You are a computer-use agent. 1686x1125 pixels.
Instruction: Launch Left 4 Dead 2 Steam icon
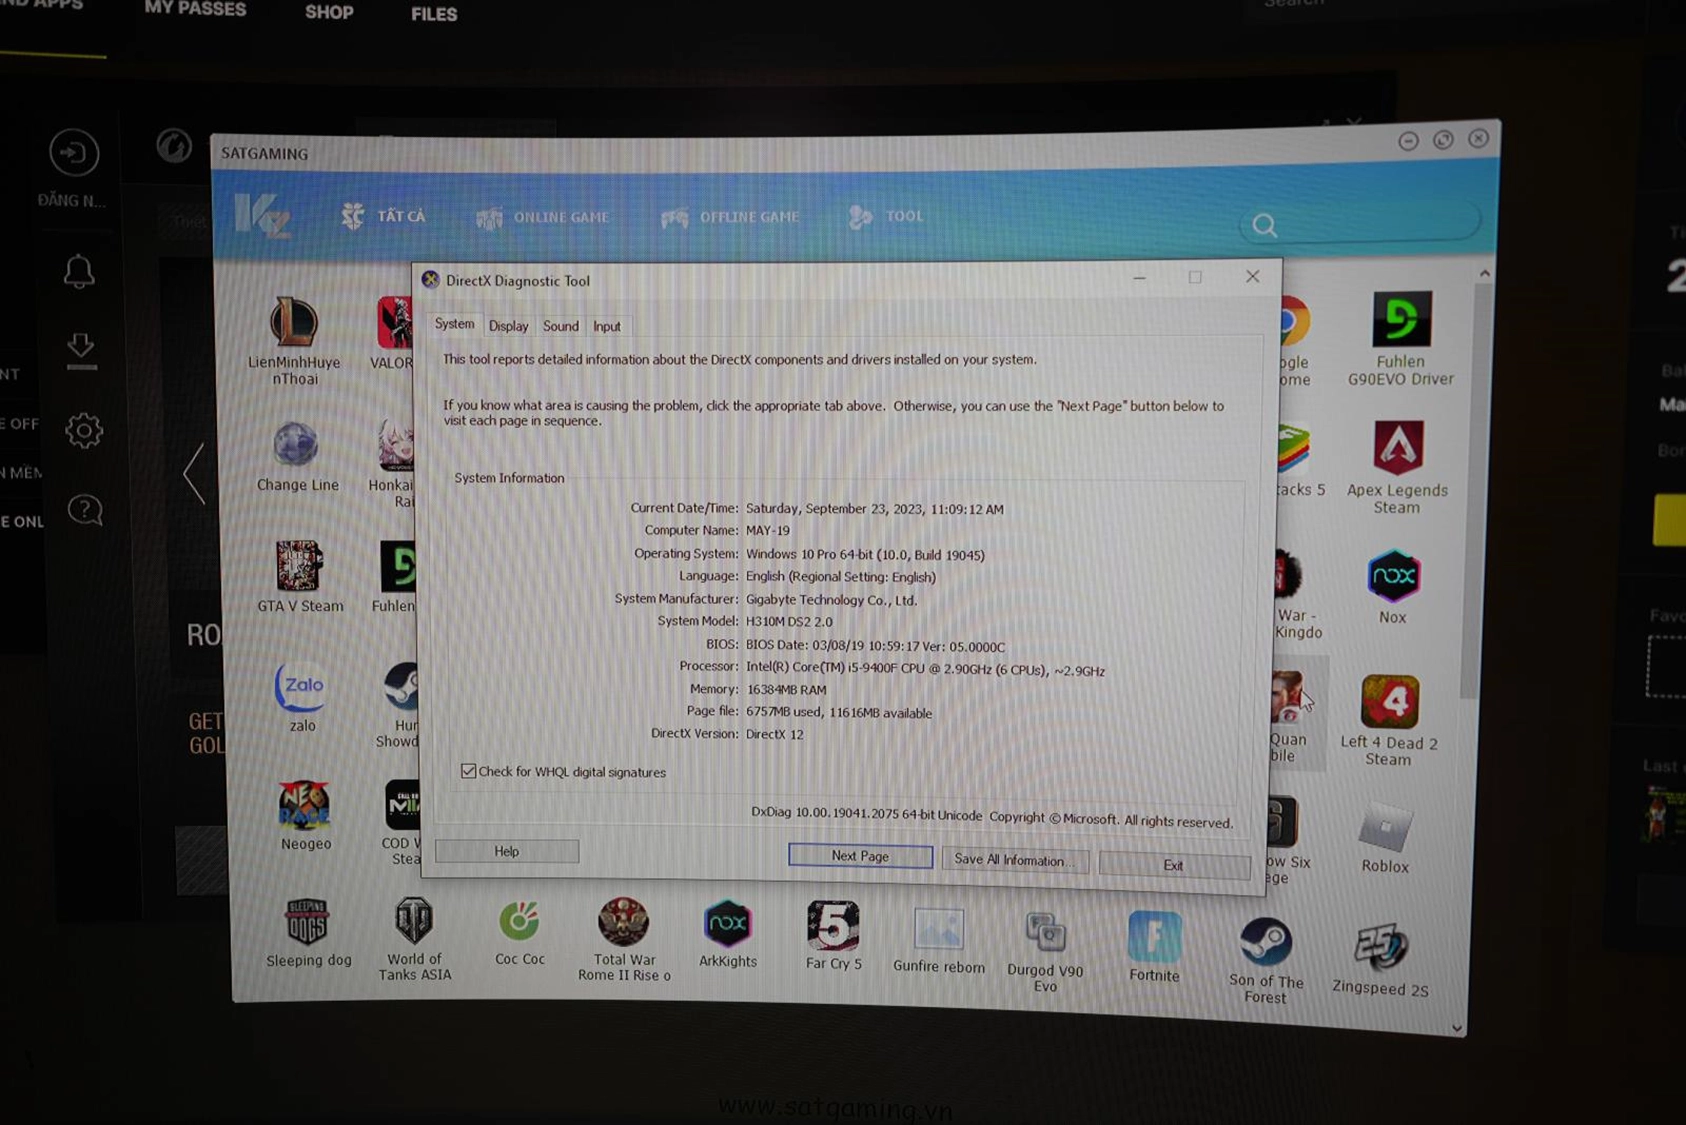[1389, 701]
